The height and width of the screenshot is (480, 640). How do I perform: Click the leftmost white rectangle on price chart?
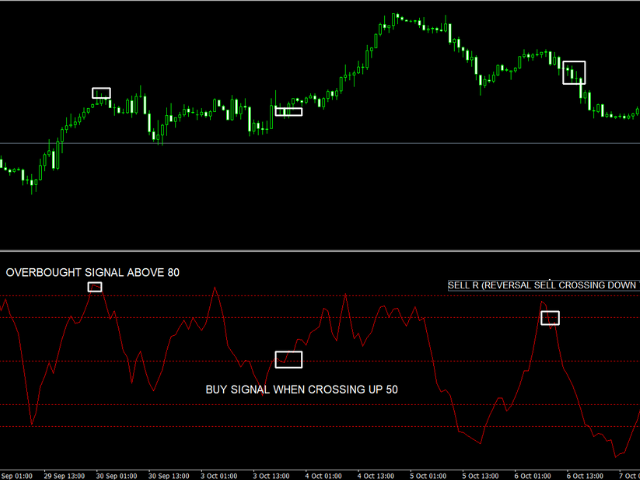(101, 93)
